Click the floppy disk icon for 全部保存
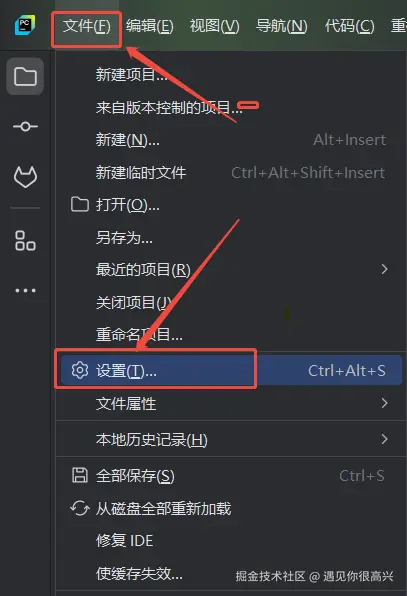407x596 pixels. click(x=80, y=476)
